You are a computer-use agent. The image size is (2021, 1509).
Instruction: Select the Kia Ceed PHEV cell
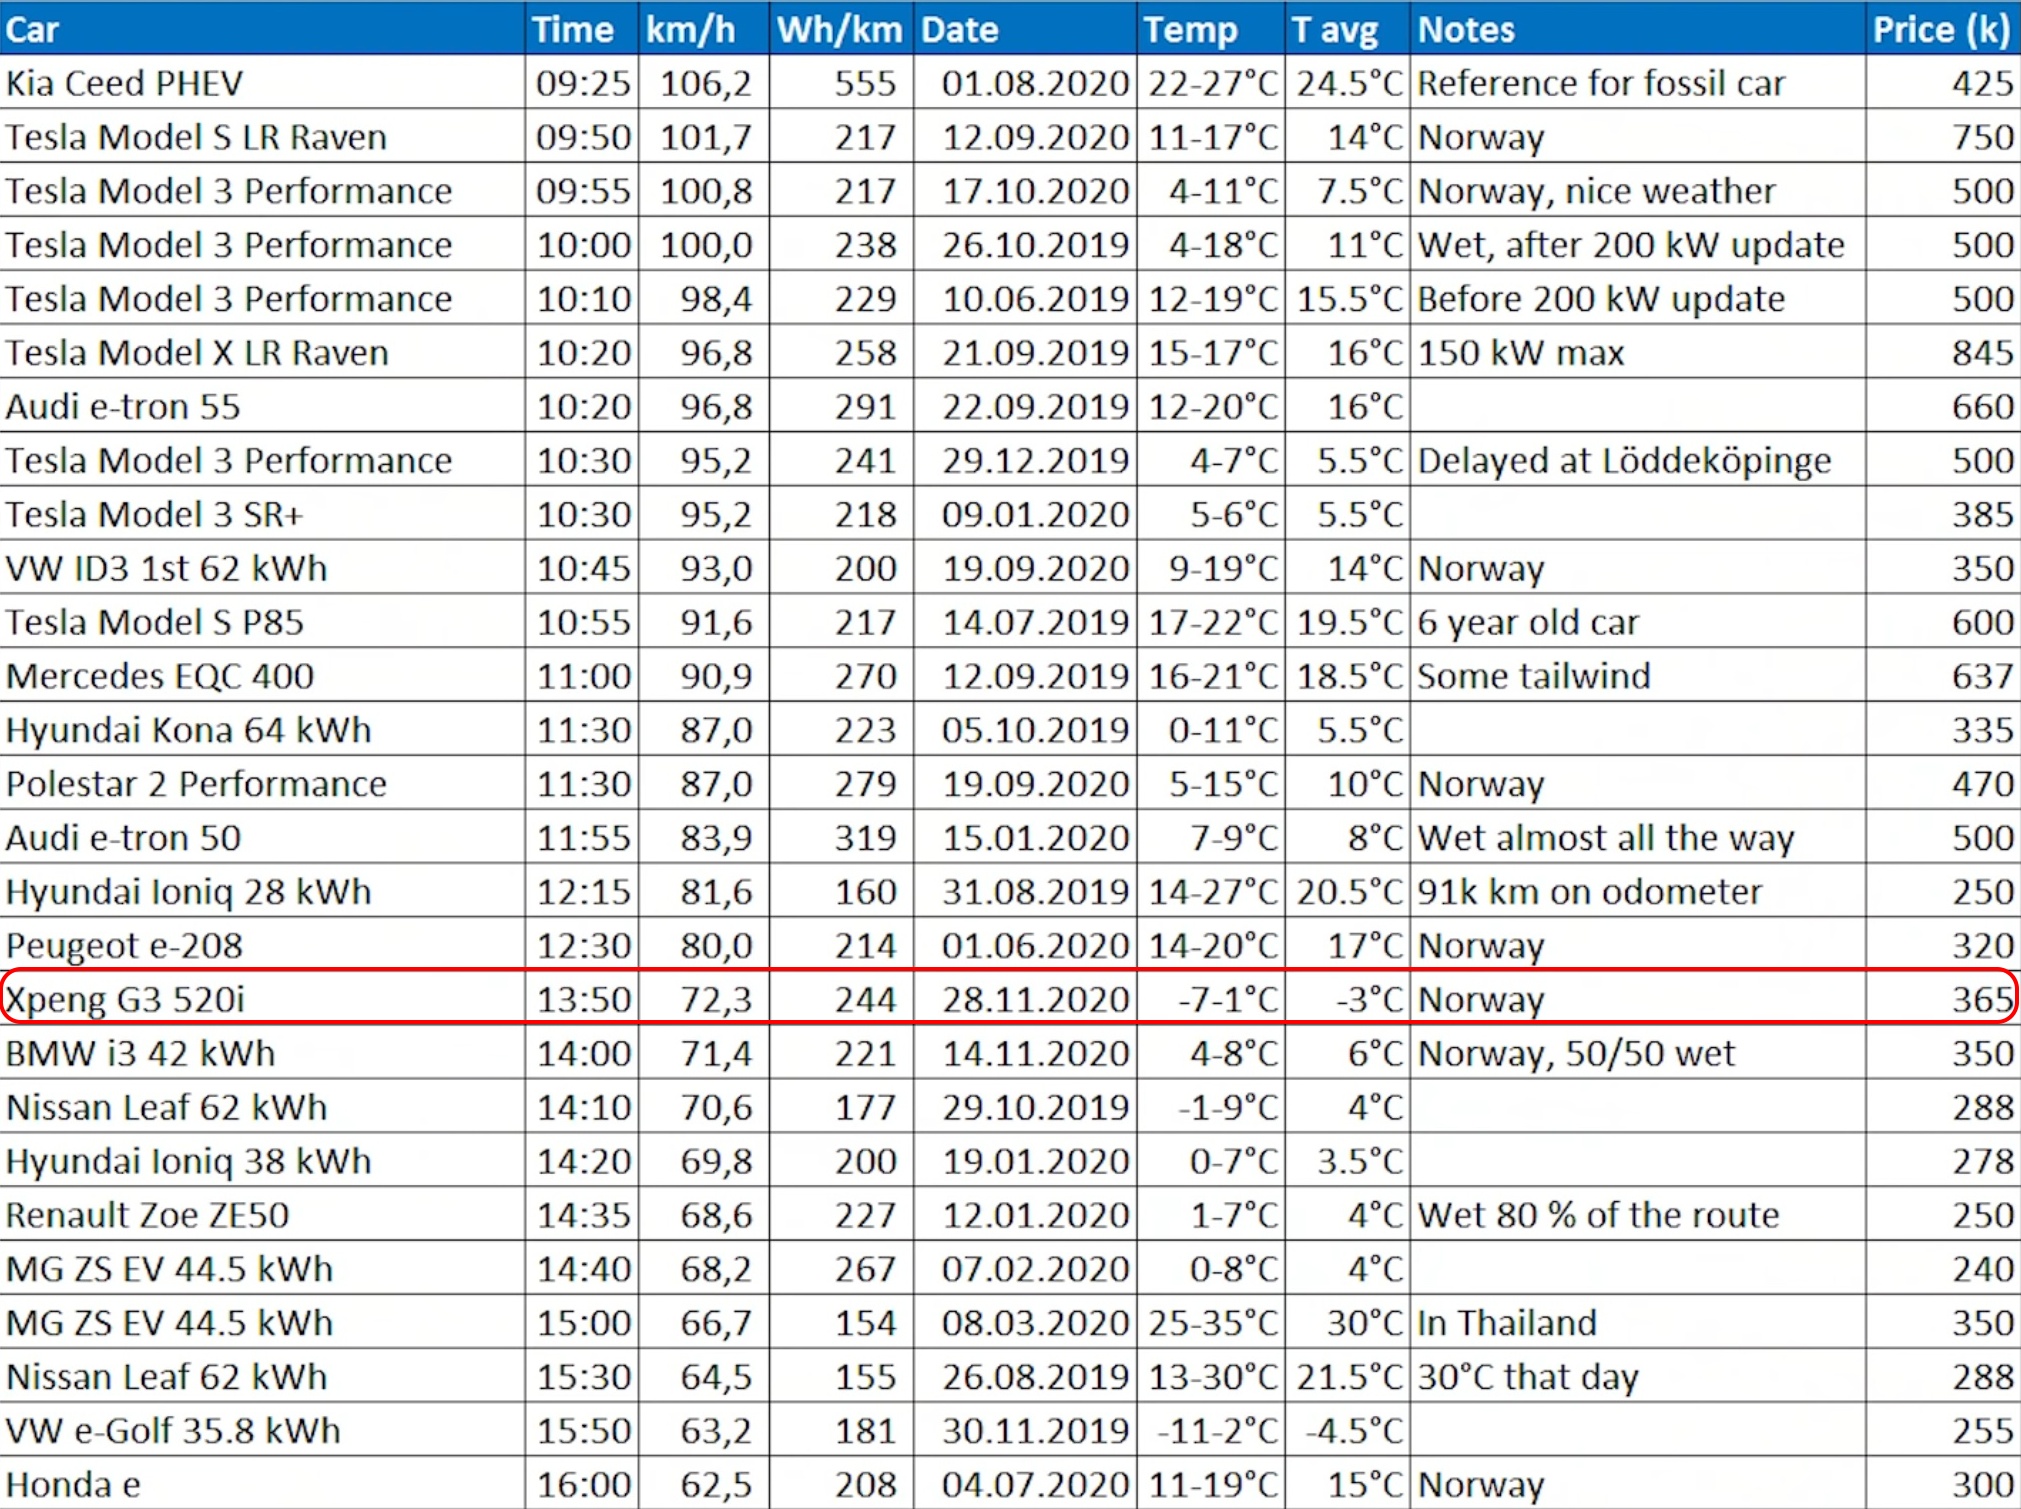point(262,82)
